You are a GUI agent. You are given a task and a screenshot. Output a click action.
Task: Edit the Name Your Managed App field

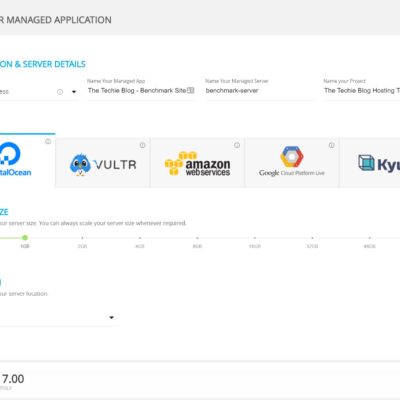click(141, 90)
